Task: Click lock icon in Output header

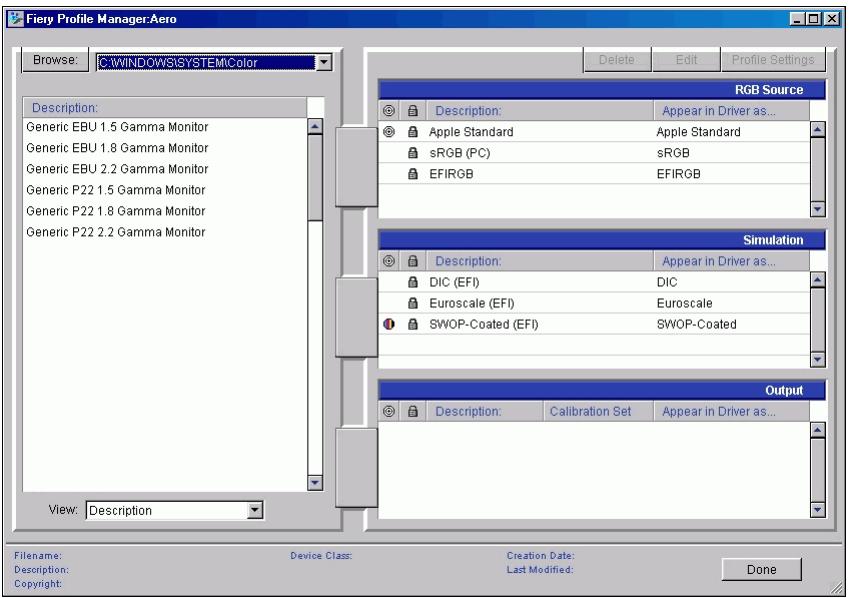Action: [x=413, y=411]
